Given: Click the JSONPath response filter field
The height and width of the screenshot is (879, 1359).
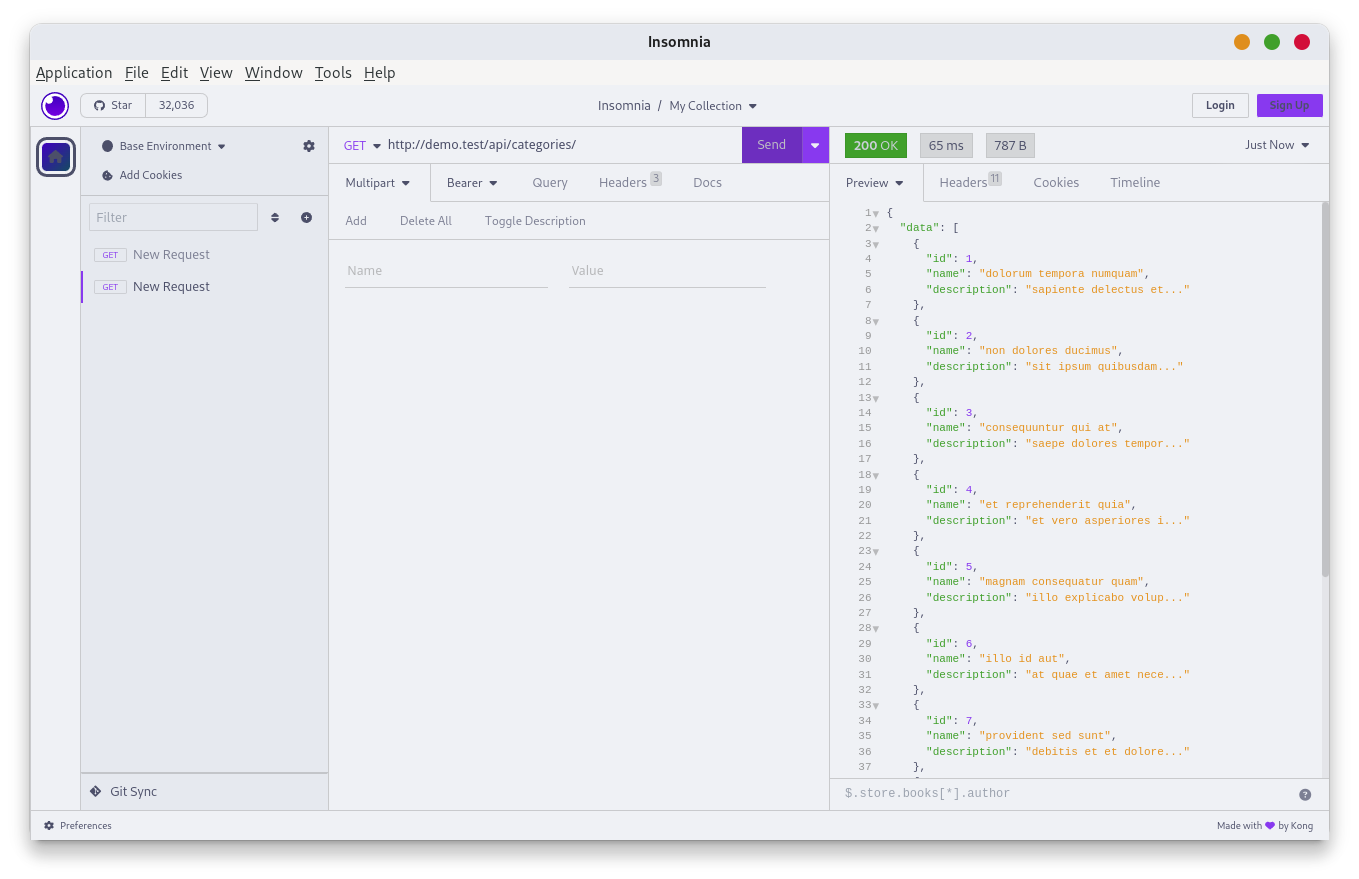Looking at the screenshot, I should click(1066, 794).
